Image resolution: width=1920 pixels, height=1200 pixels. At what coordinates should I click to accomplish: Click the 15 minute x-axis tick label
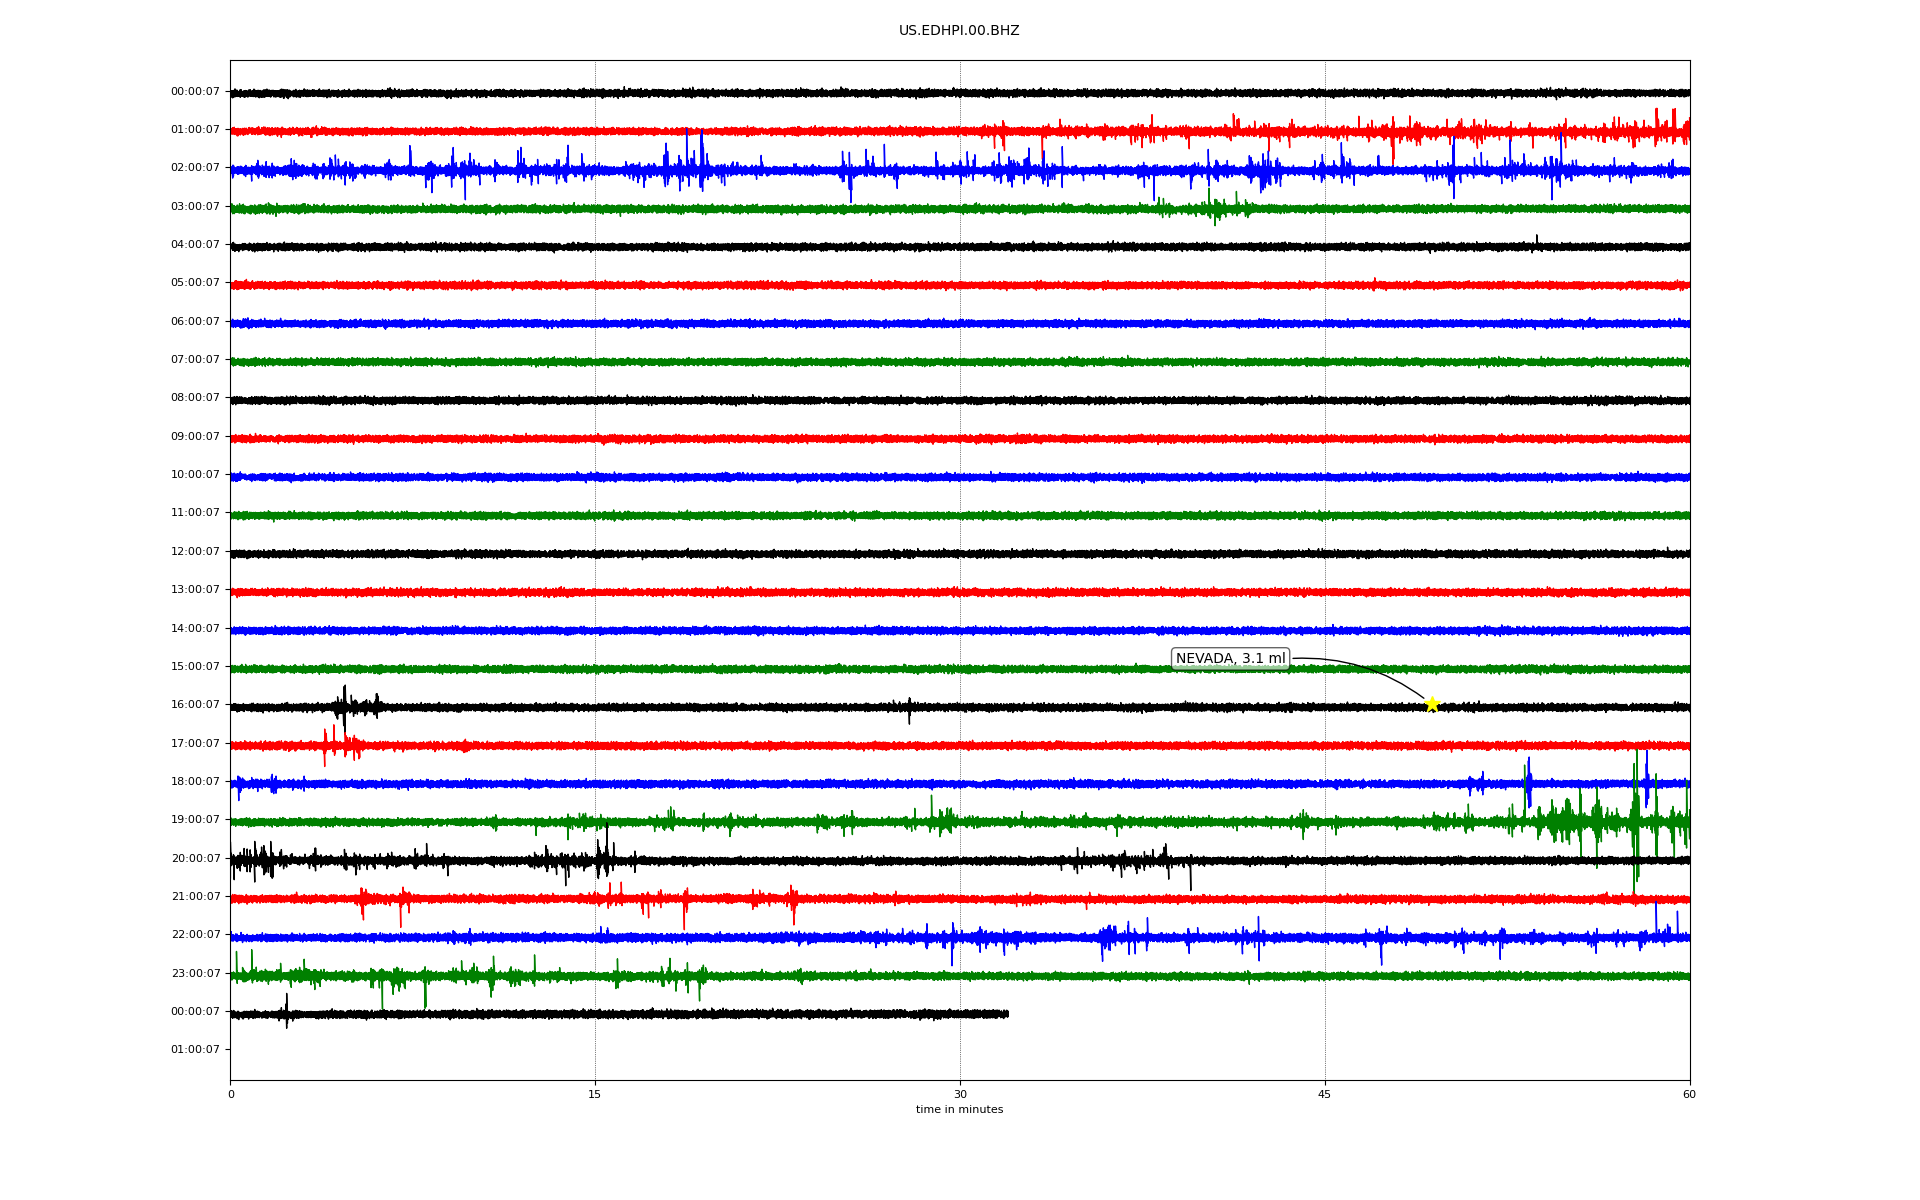[x=595, y=1094]
